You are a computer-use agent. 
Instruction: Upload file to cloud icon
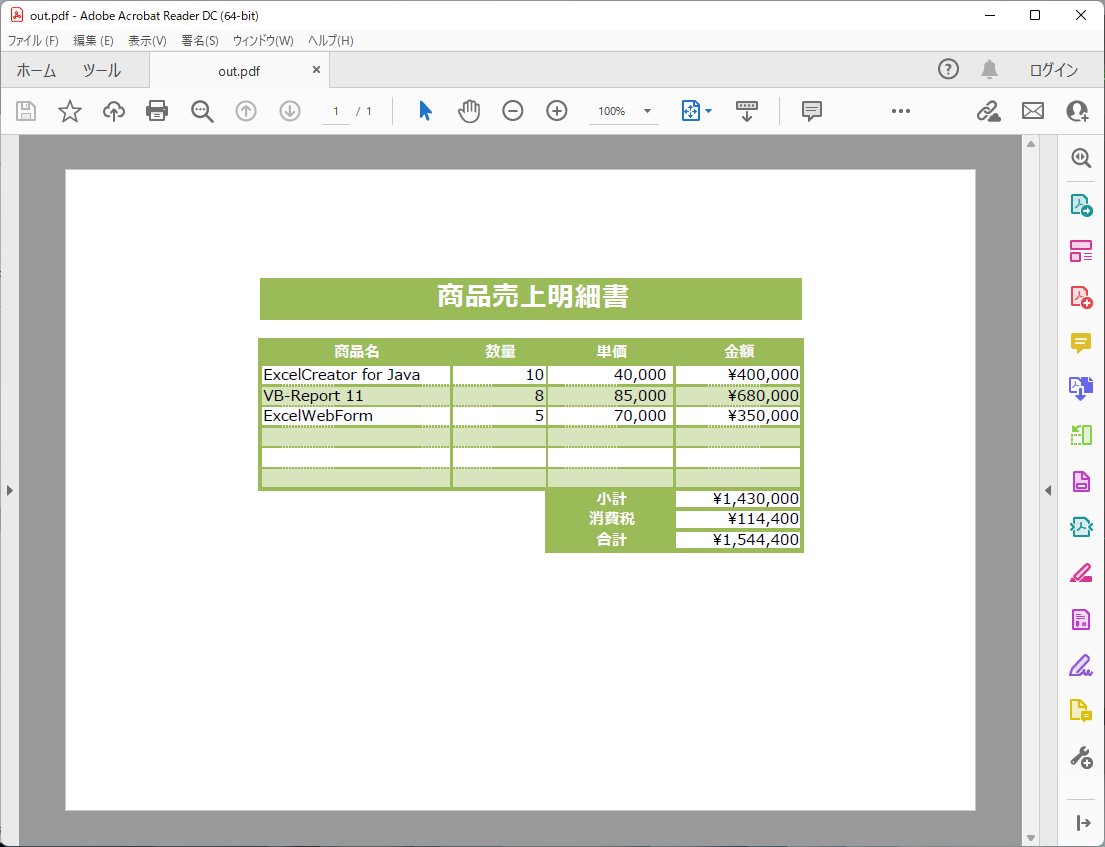point(113,111)
